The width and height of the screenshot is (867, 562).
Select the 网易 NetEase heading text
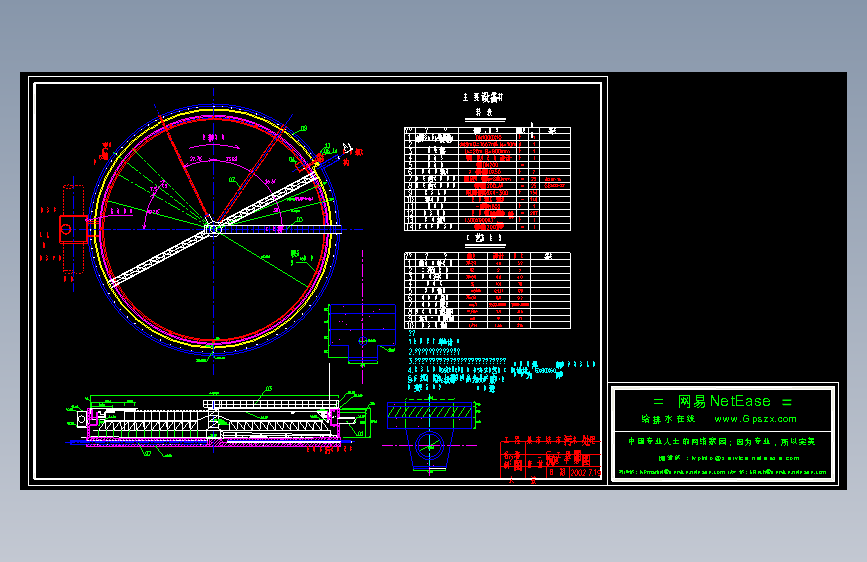(x=723, y=401)
